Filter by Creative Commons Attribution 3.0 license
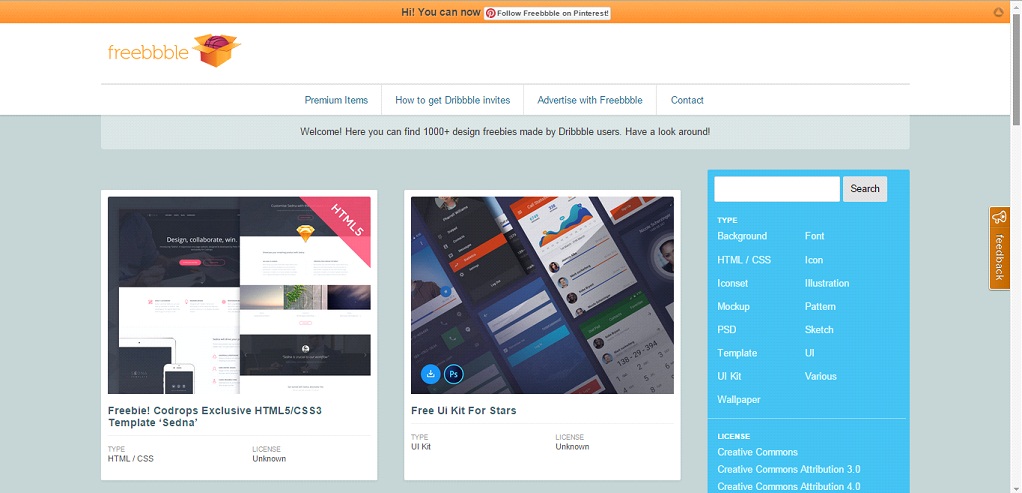The image size is (1022, 493). click(788, 469)
